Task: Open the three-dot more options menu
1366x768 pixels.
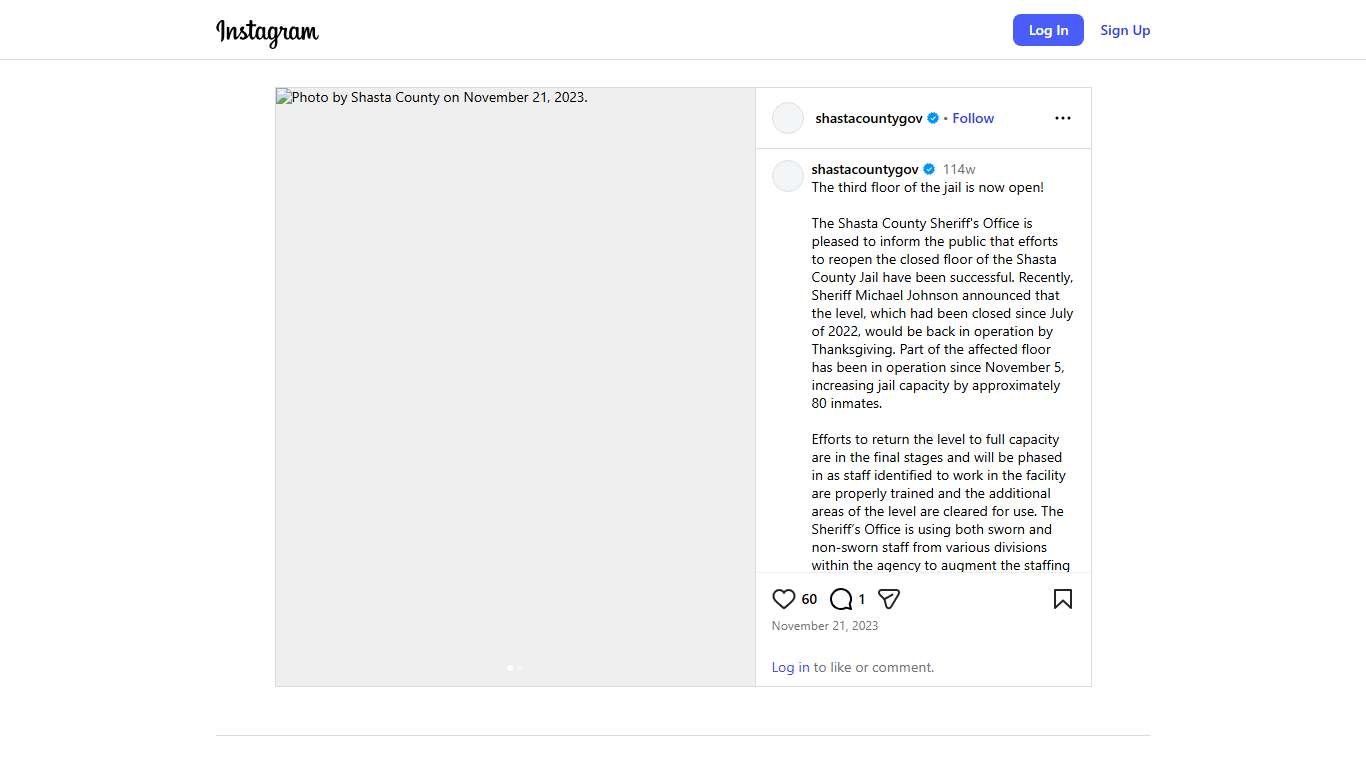Action: tap(1062, 118)
